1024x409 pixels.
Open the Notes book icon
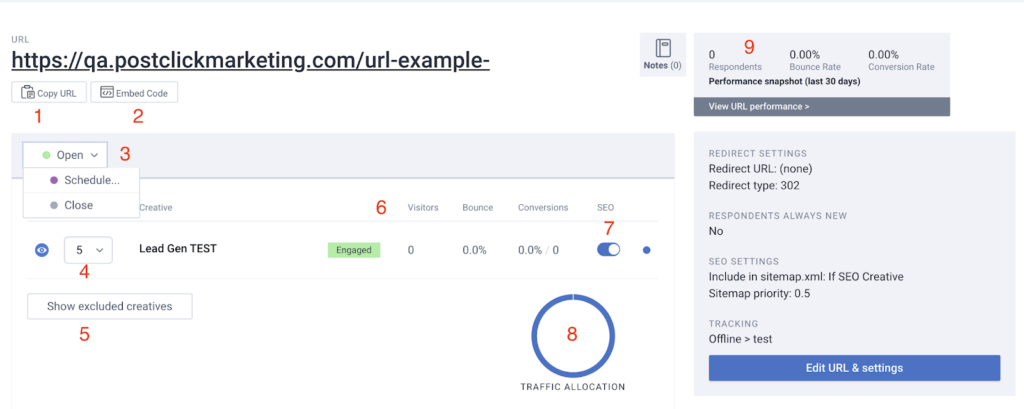point(661,50)
